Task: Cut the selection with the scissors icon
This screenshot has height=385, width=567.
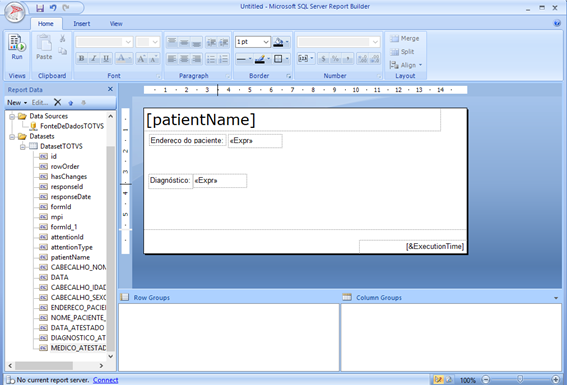Action: pos(63,38)
